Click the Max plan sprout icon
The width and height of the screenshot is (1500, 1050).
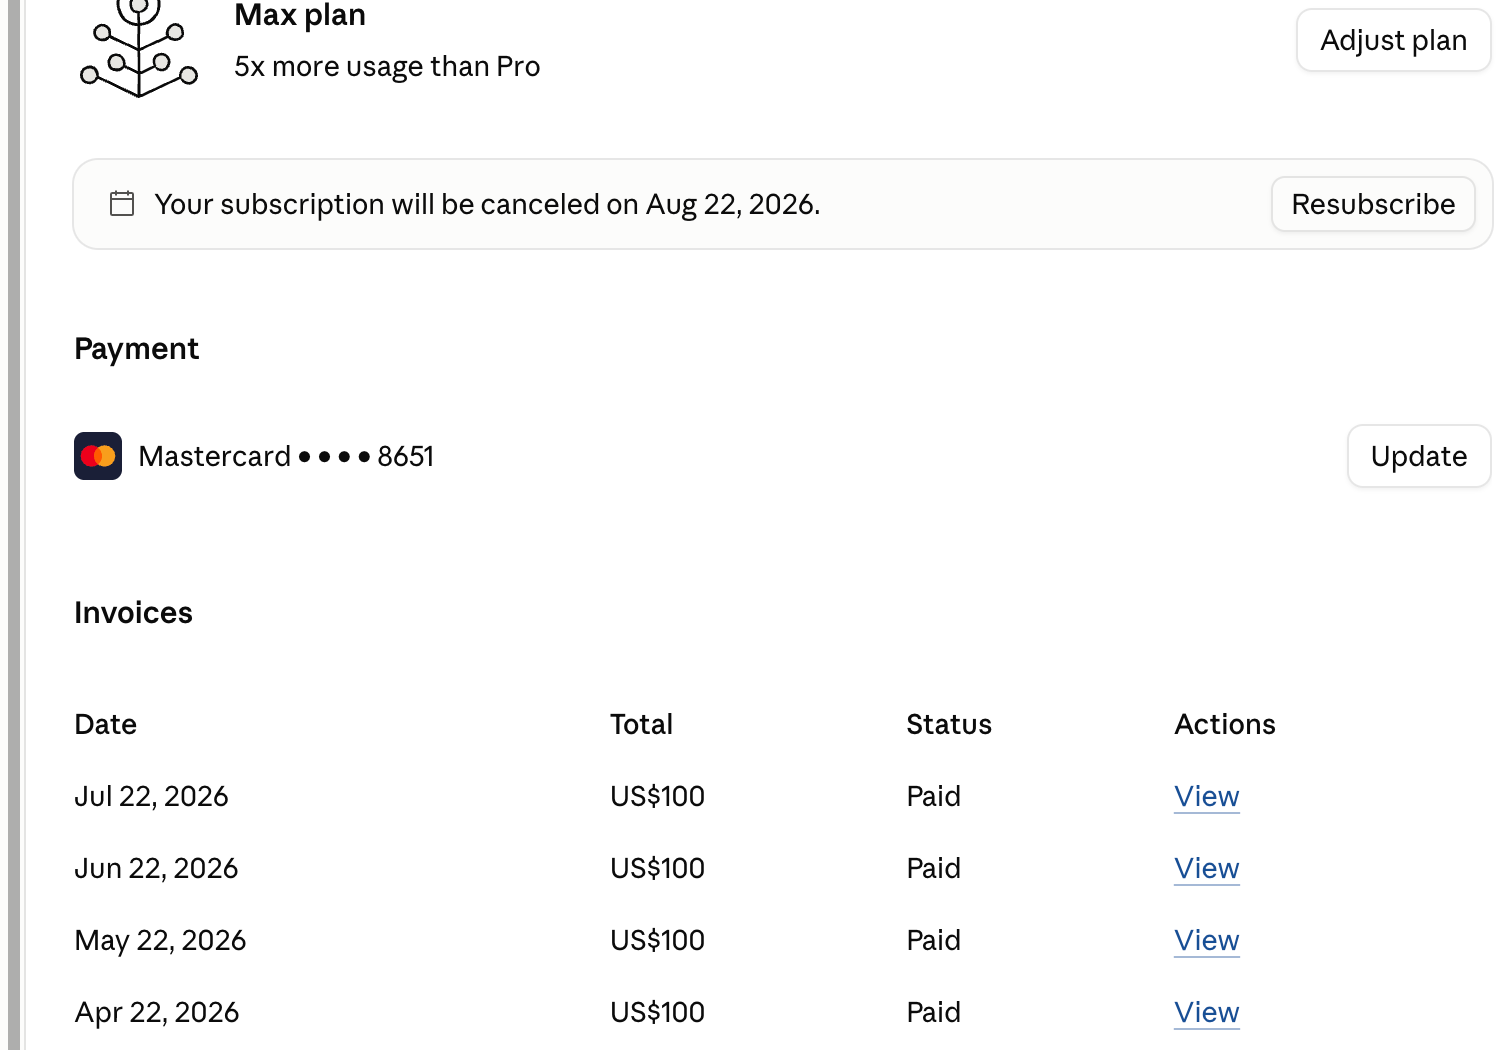pos(139,48)
